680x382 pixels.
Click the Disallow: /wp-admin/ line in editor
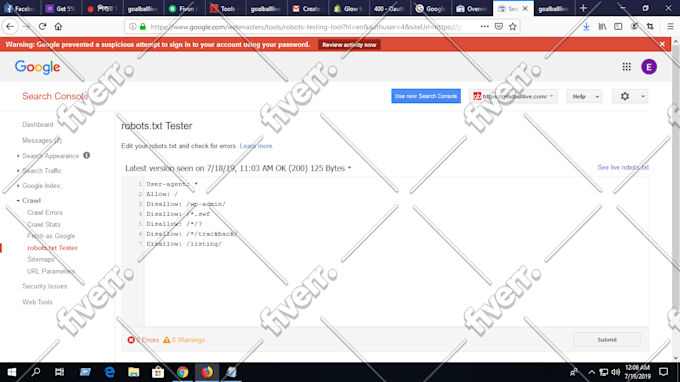click(186, 204)
